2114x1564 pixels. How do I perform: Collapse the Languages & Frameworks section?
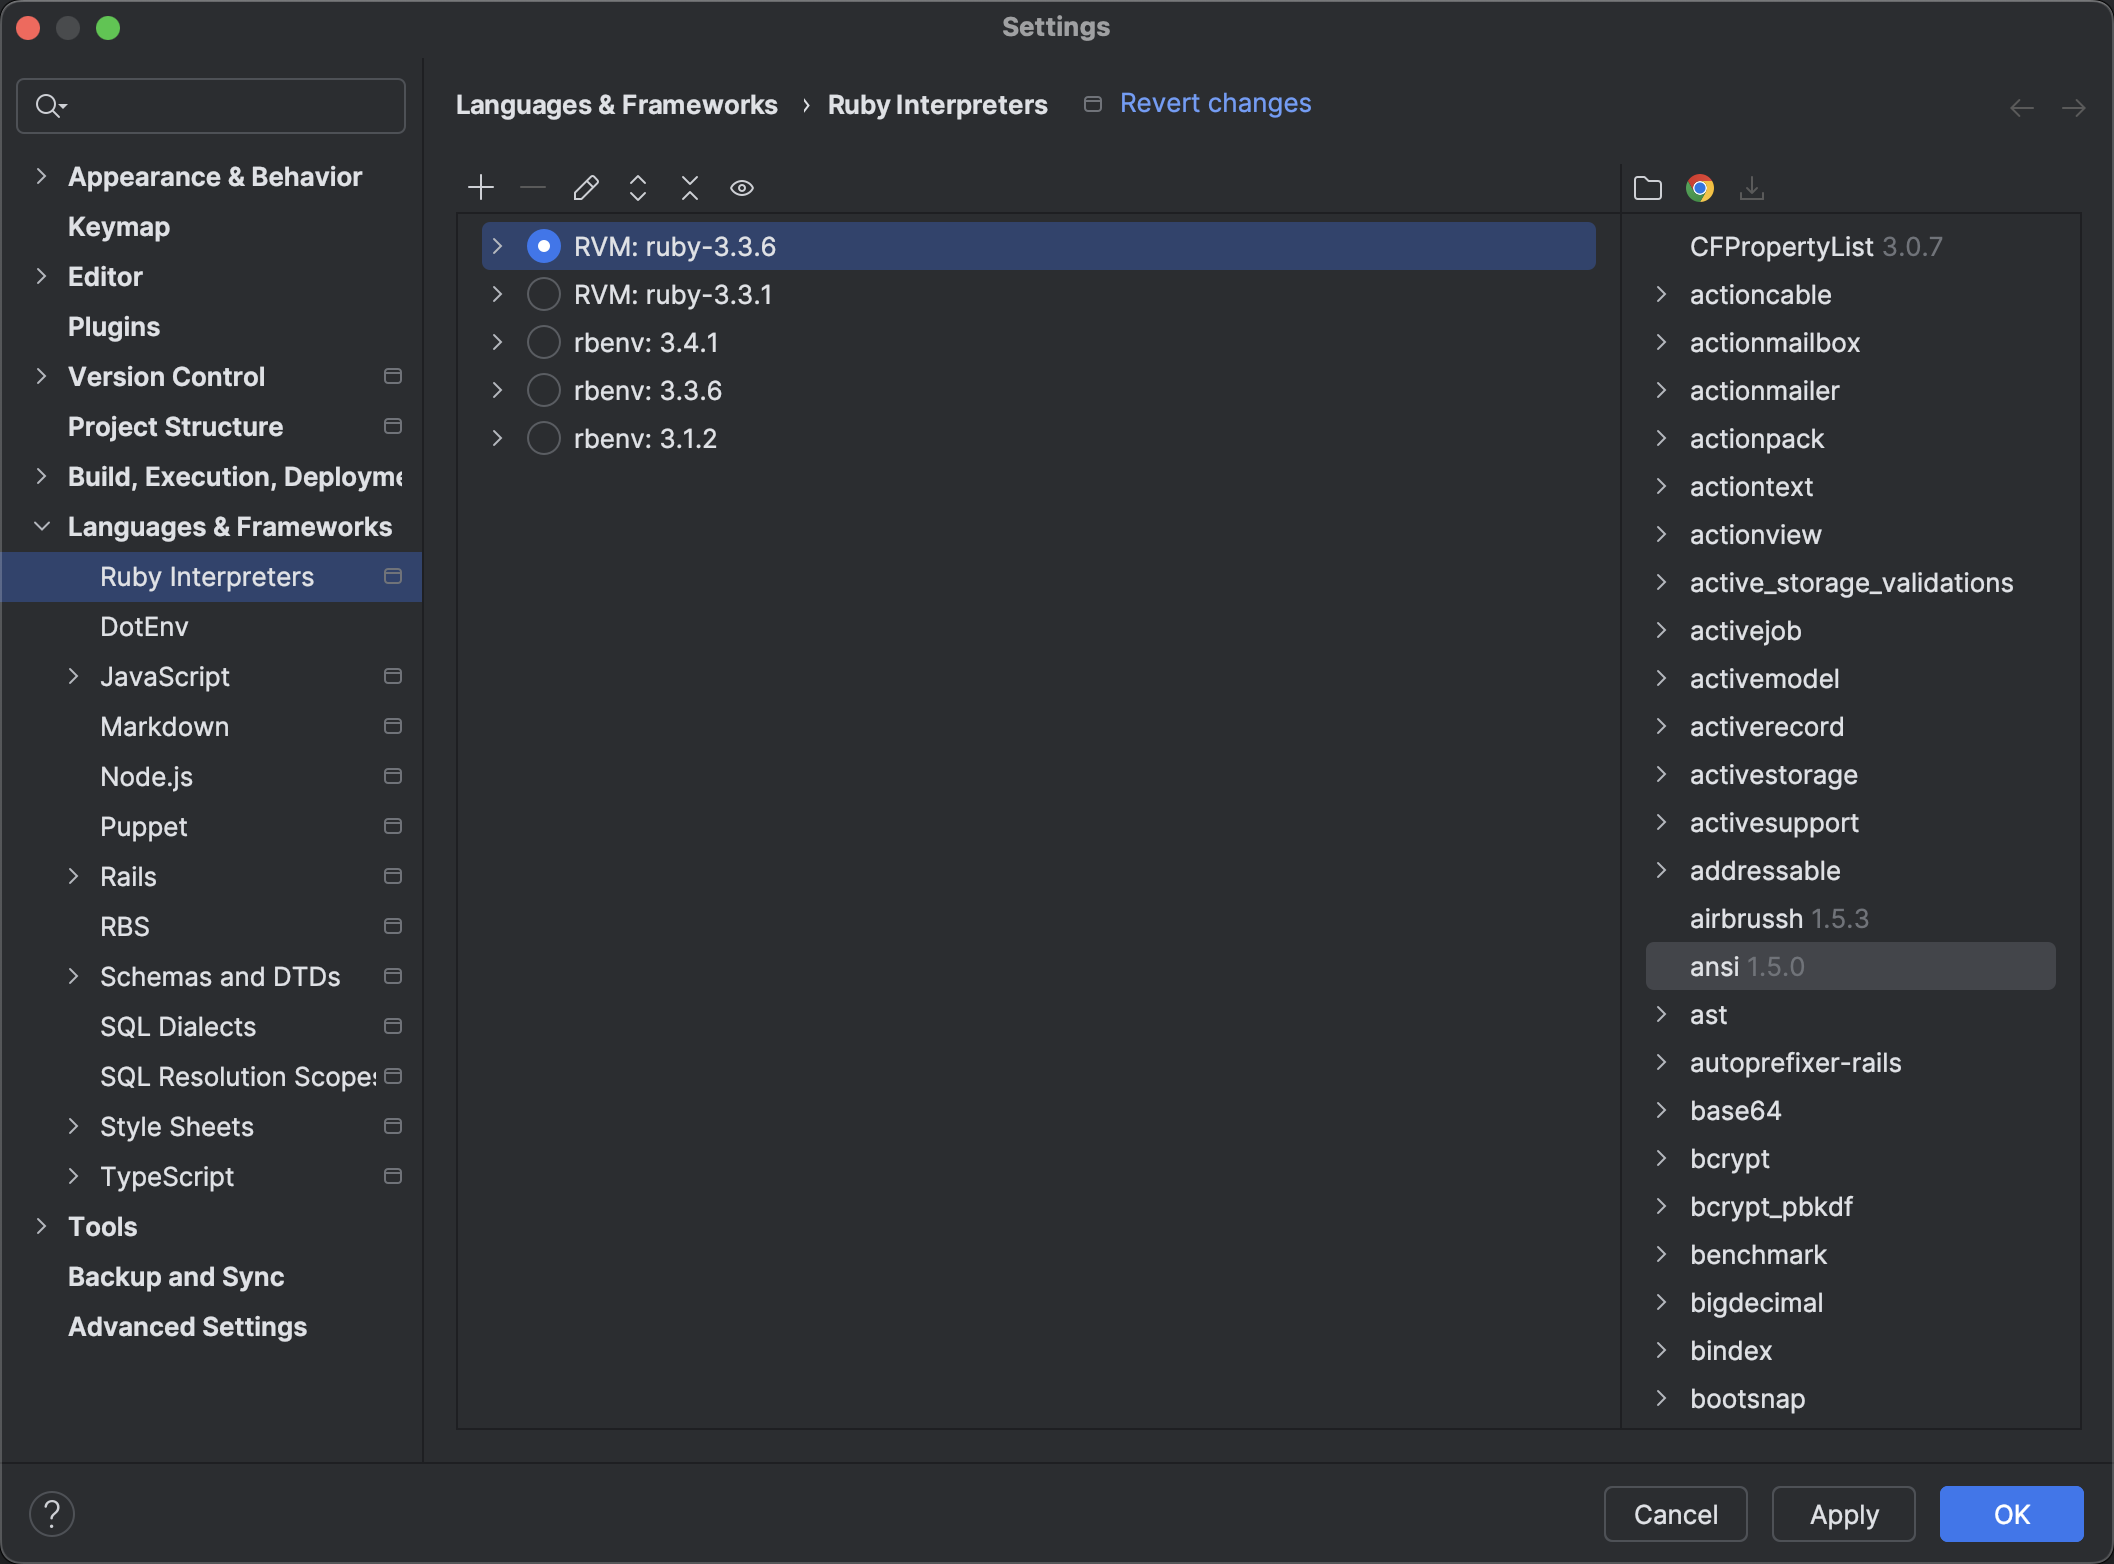point(42,526)
